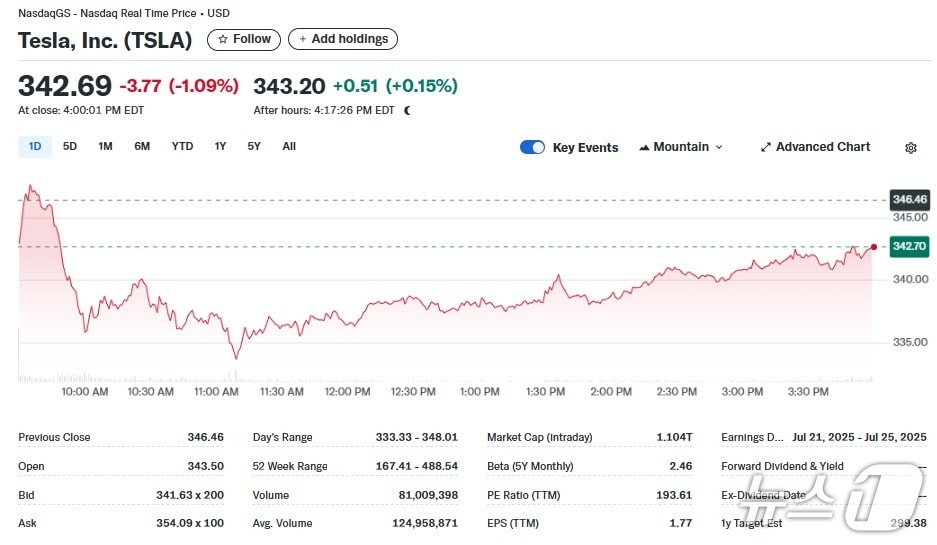Open the Advanced Chart view

pyautogui.click(x=814, y=147)
